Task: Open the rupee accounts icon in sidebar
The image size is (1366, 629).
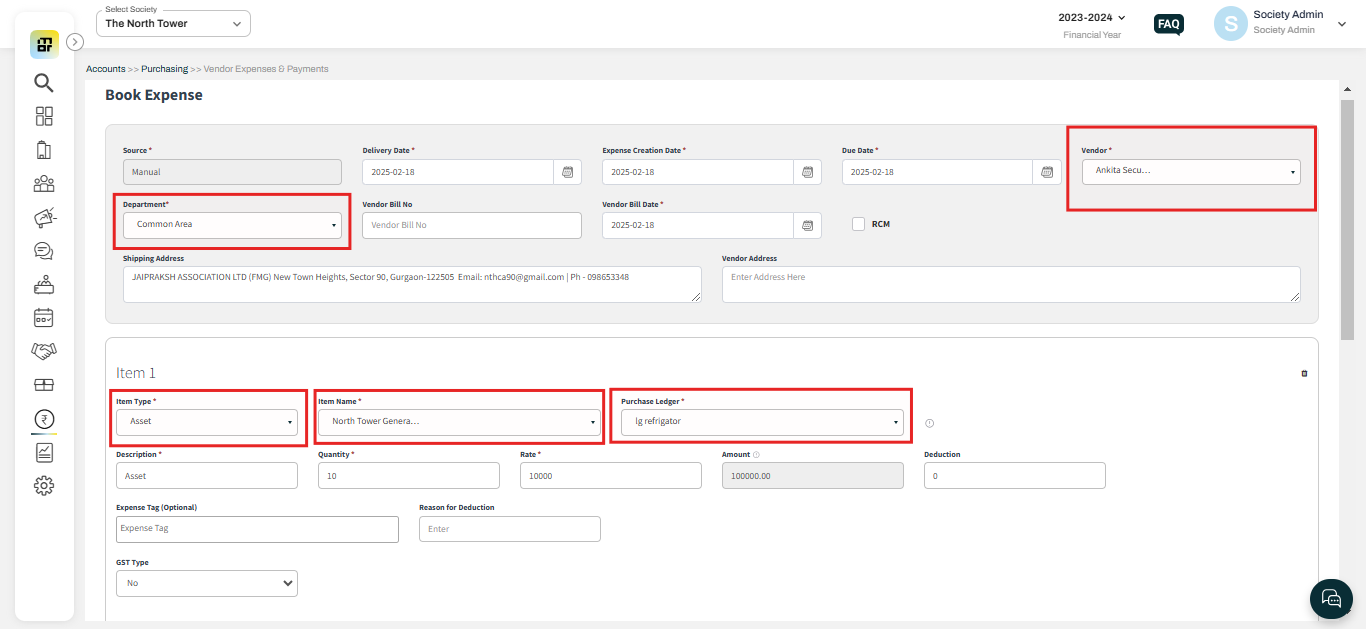Action: click(43, 419)
